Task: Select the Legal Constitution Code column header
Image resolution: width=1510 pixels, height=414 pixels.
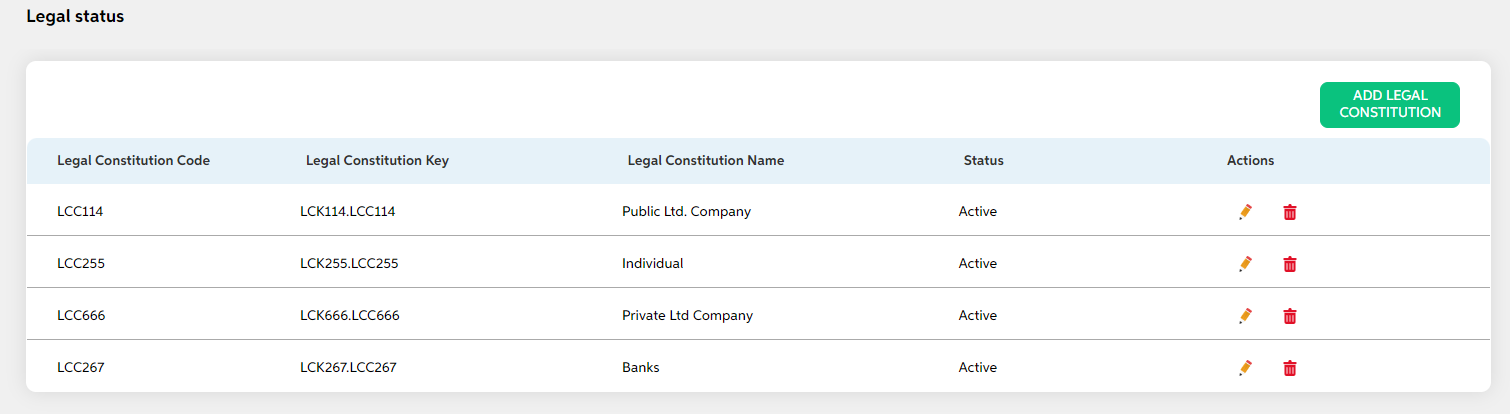Action: point(133,160)
